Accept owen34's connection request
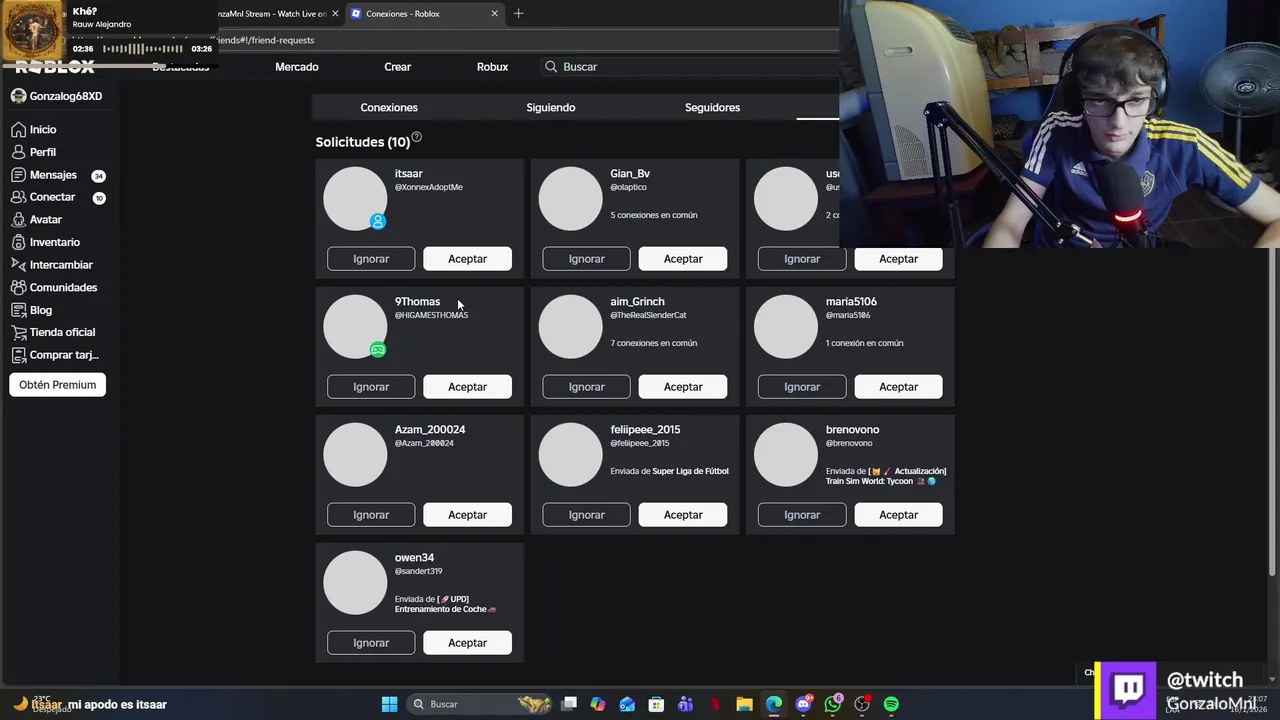The height and width of the screenshot is (720, 1280). (467, 643)
